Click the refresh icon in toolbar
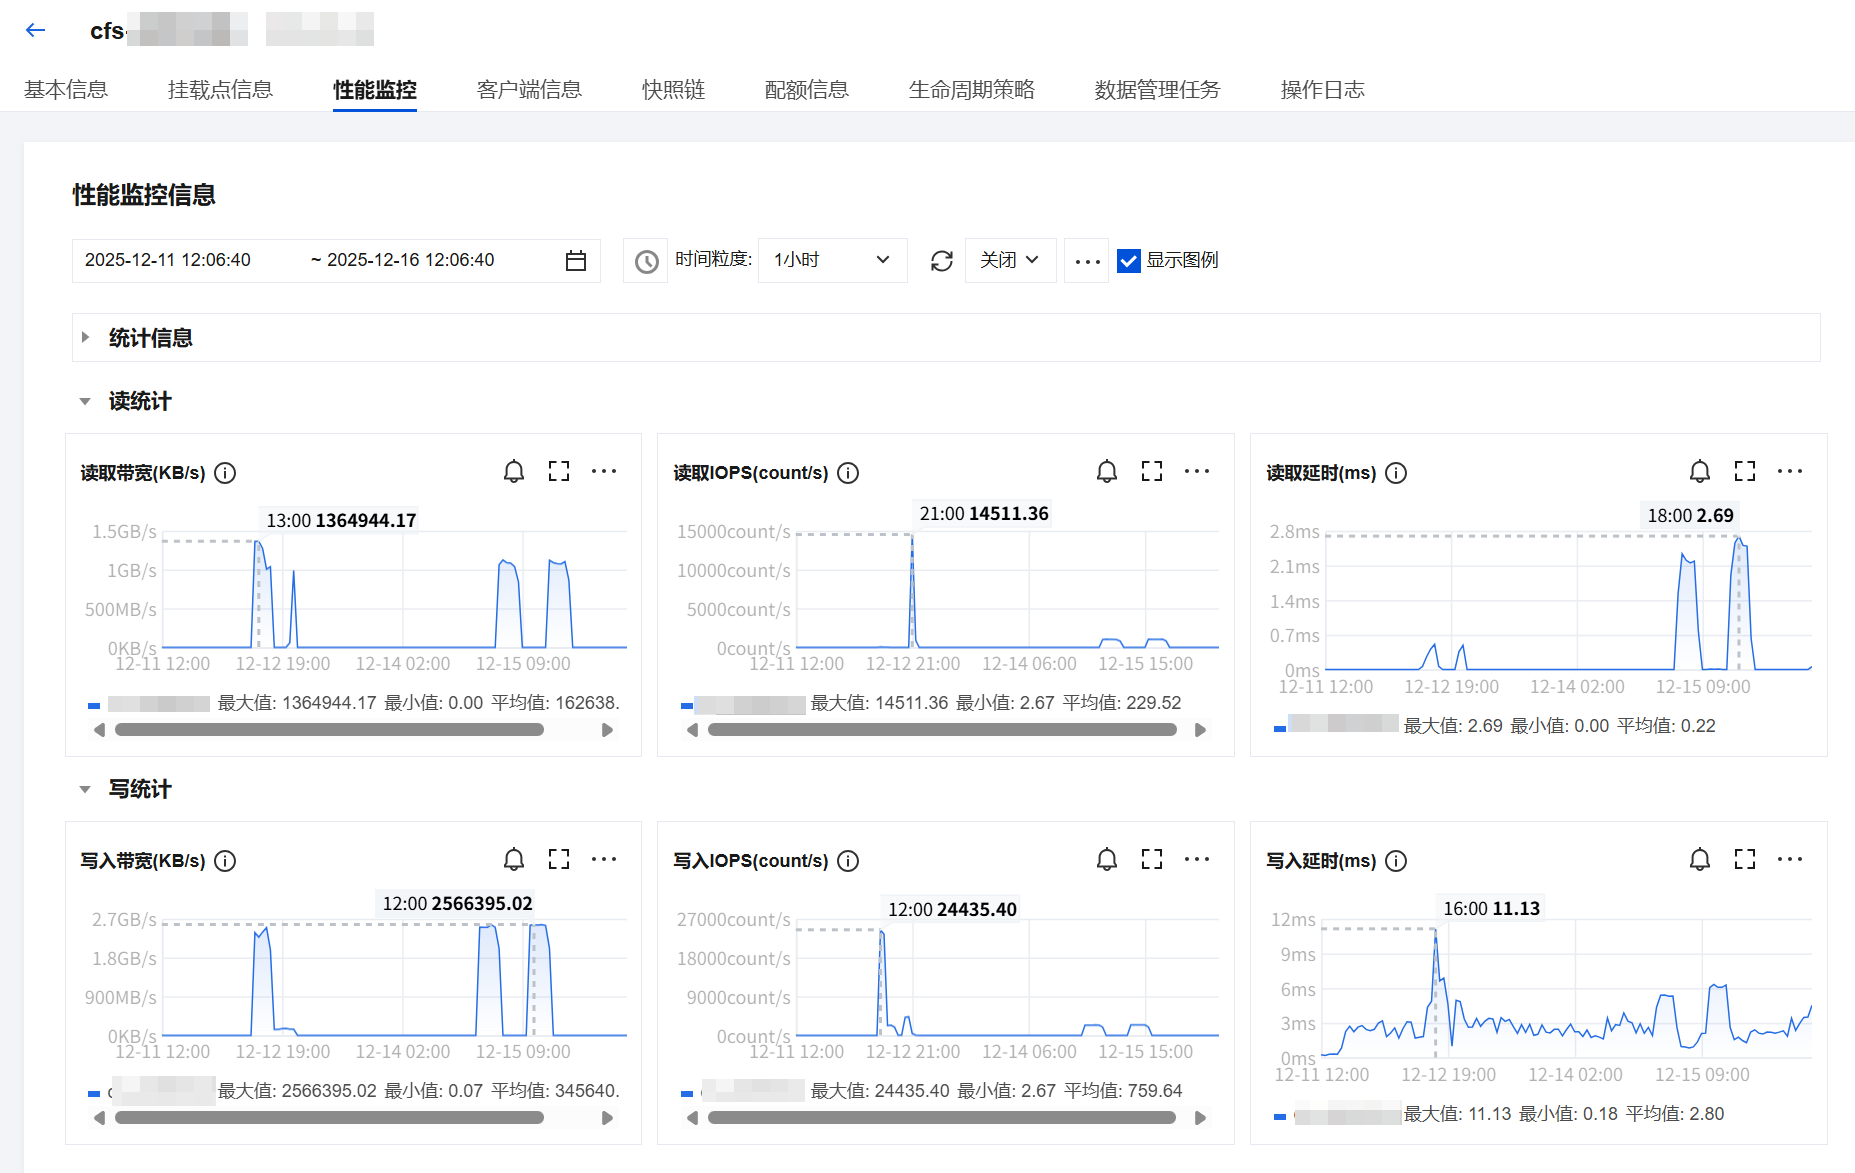 941,261
